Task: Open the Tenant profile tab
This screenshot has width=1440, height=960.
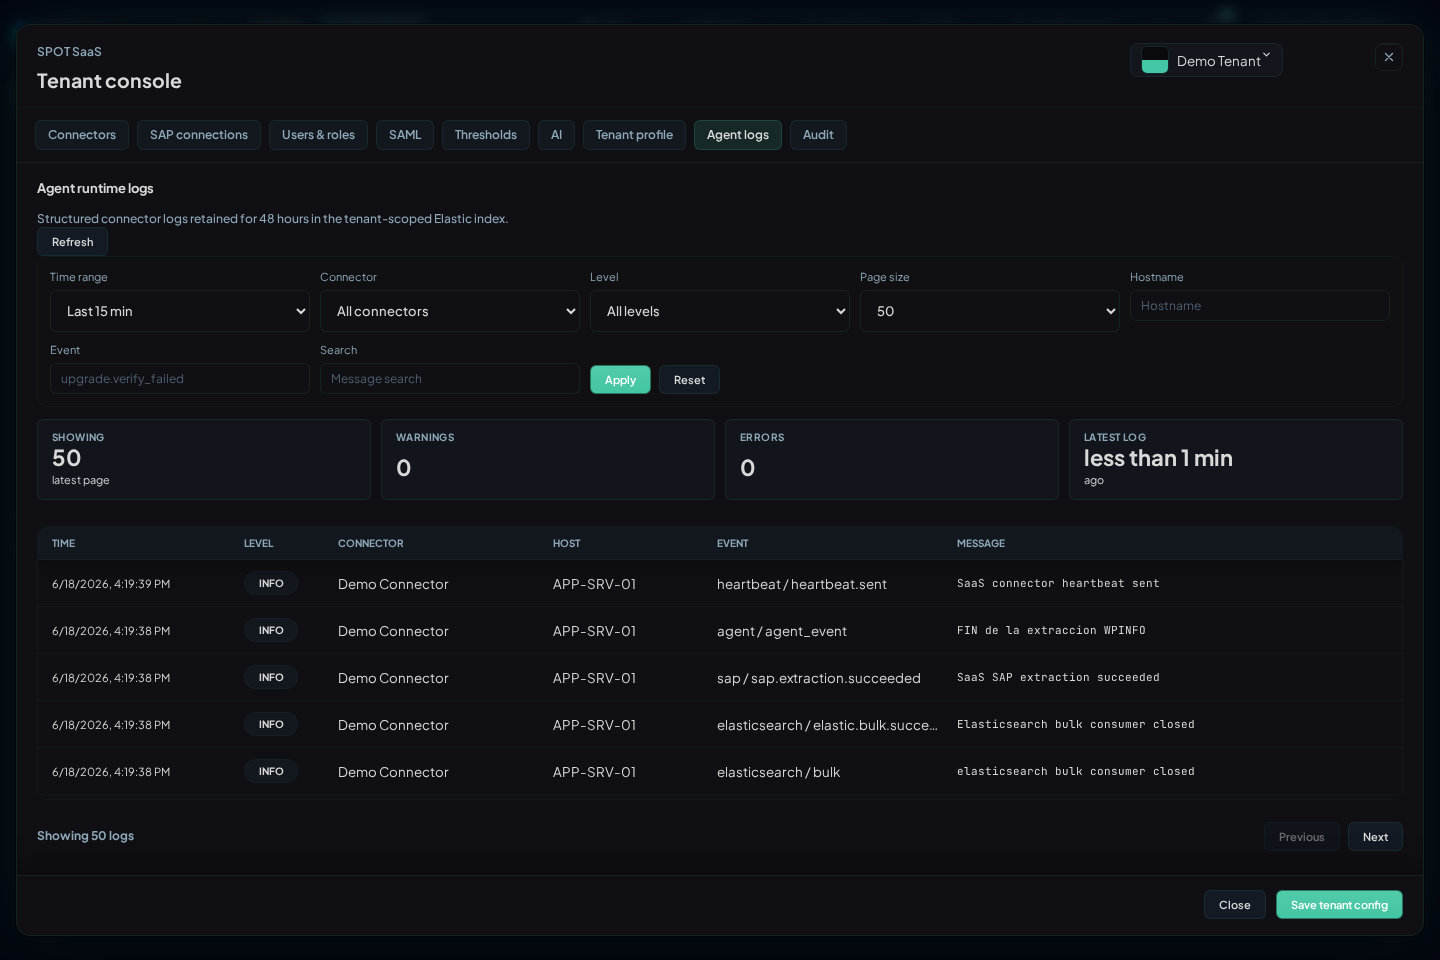Action: (634, 135)
